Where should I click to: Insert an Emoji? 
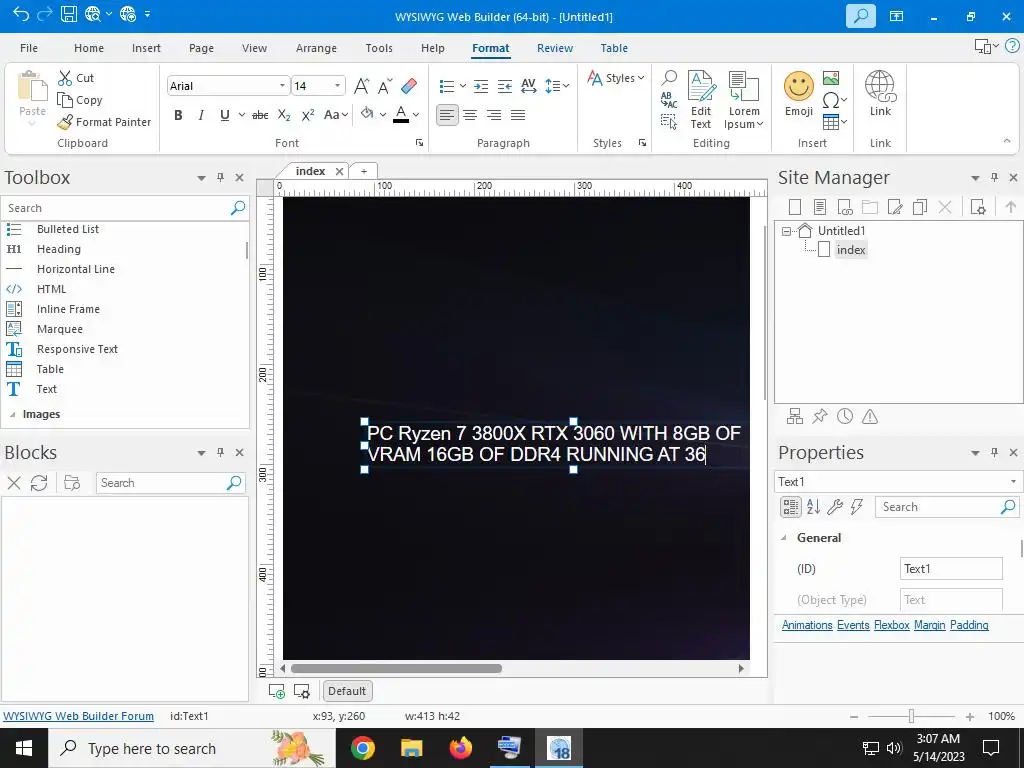tap(799, 95)
